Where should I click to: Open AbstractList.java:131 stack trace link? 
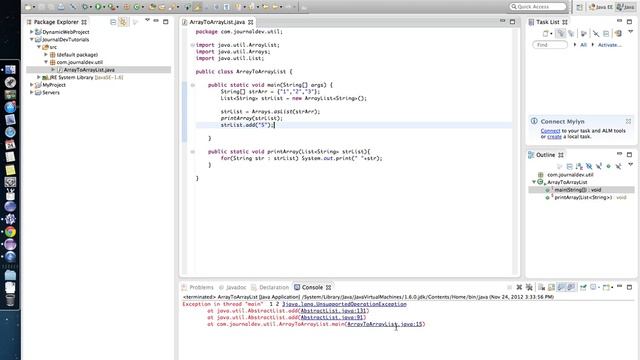point(333,311)
